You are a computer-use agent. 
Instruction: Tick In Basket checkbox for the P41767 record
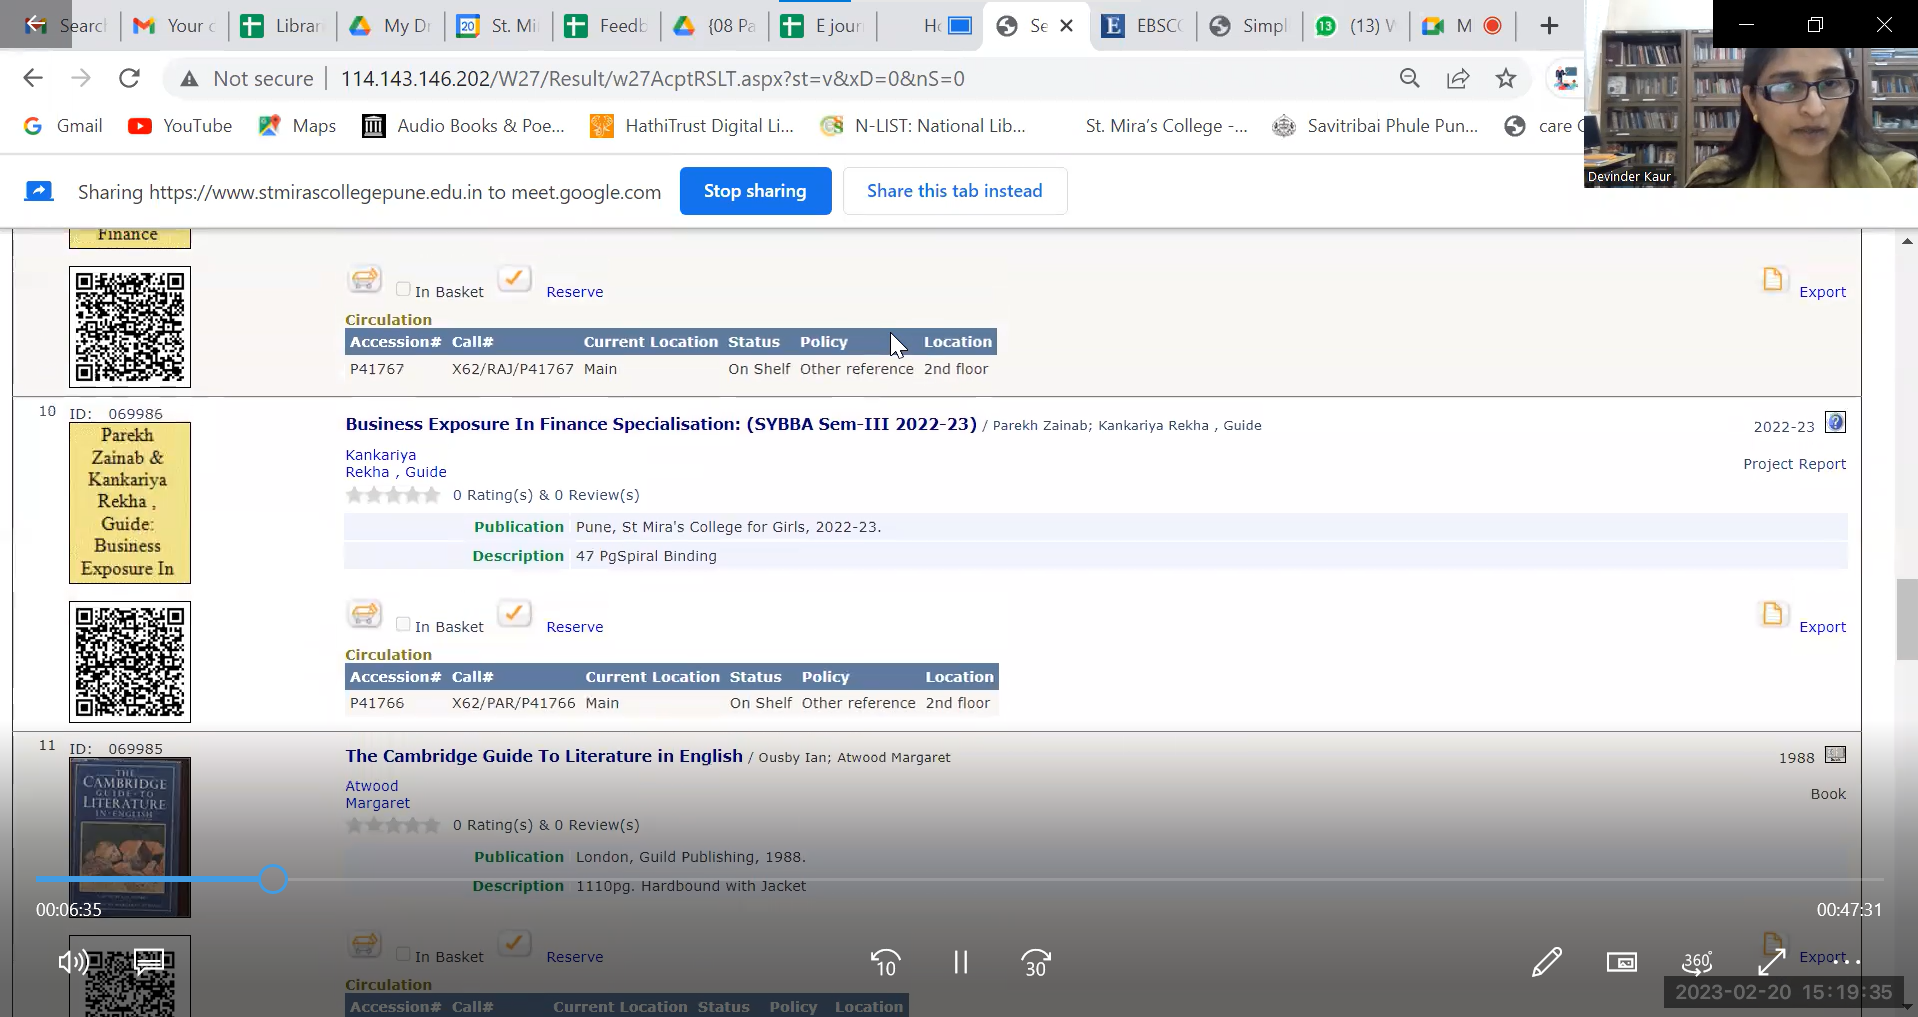click(x=403, y=290)
